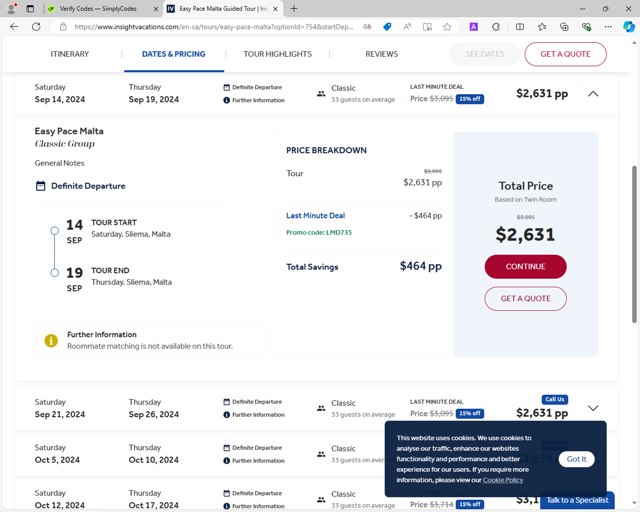Screen dimensions: 640x512
Task: Open Copilot sidebar icon
Action: click(x=629, y=27)
